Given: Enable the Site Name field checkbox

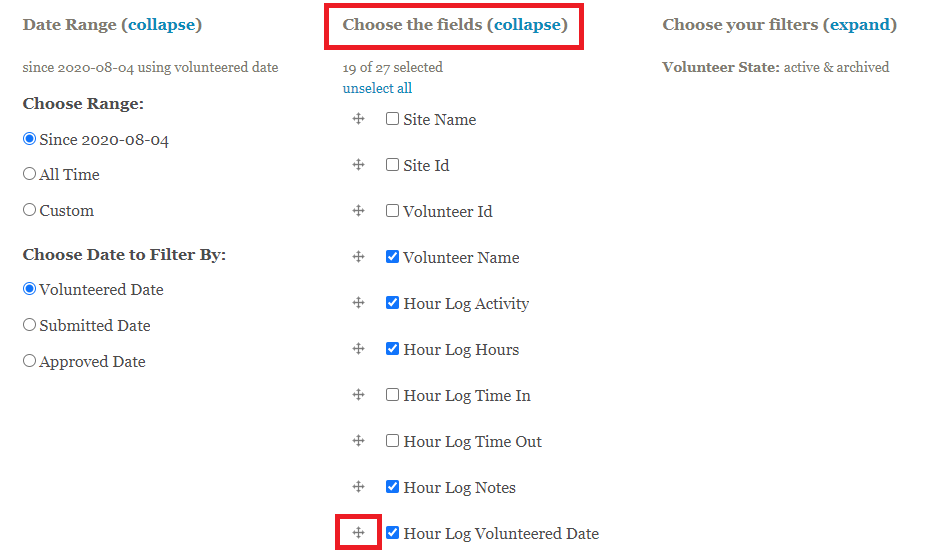Looking at the screenshot, I should point(393,119).
